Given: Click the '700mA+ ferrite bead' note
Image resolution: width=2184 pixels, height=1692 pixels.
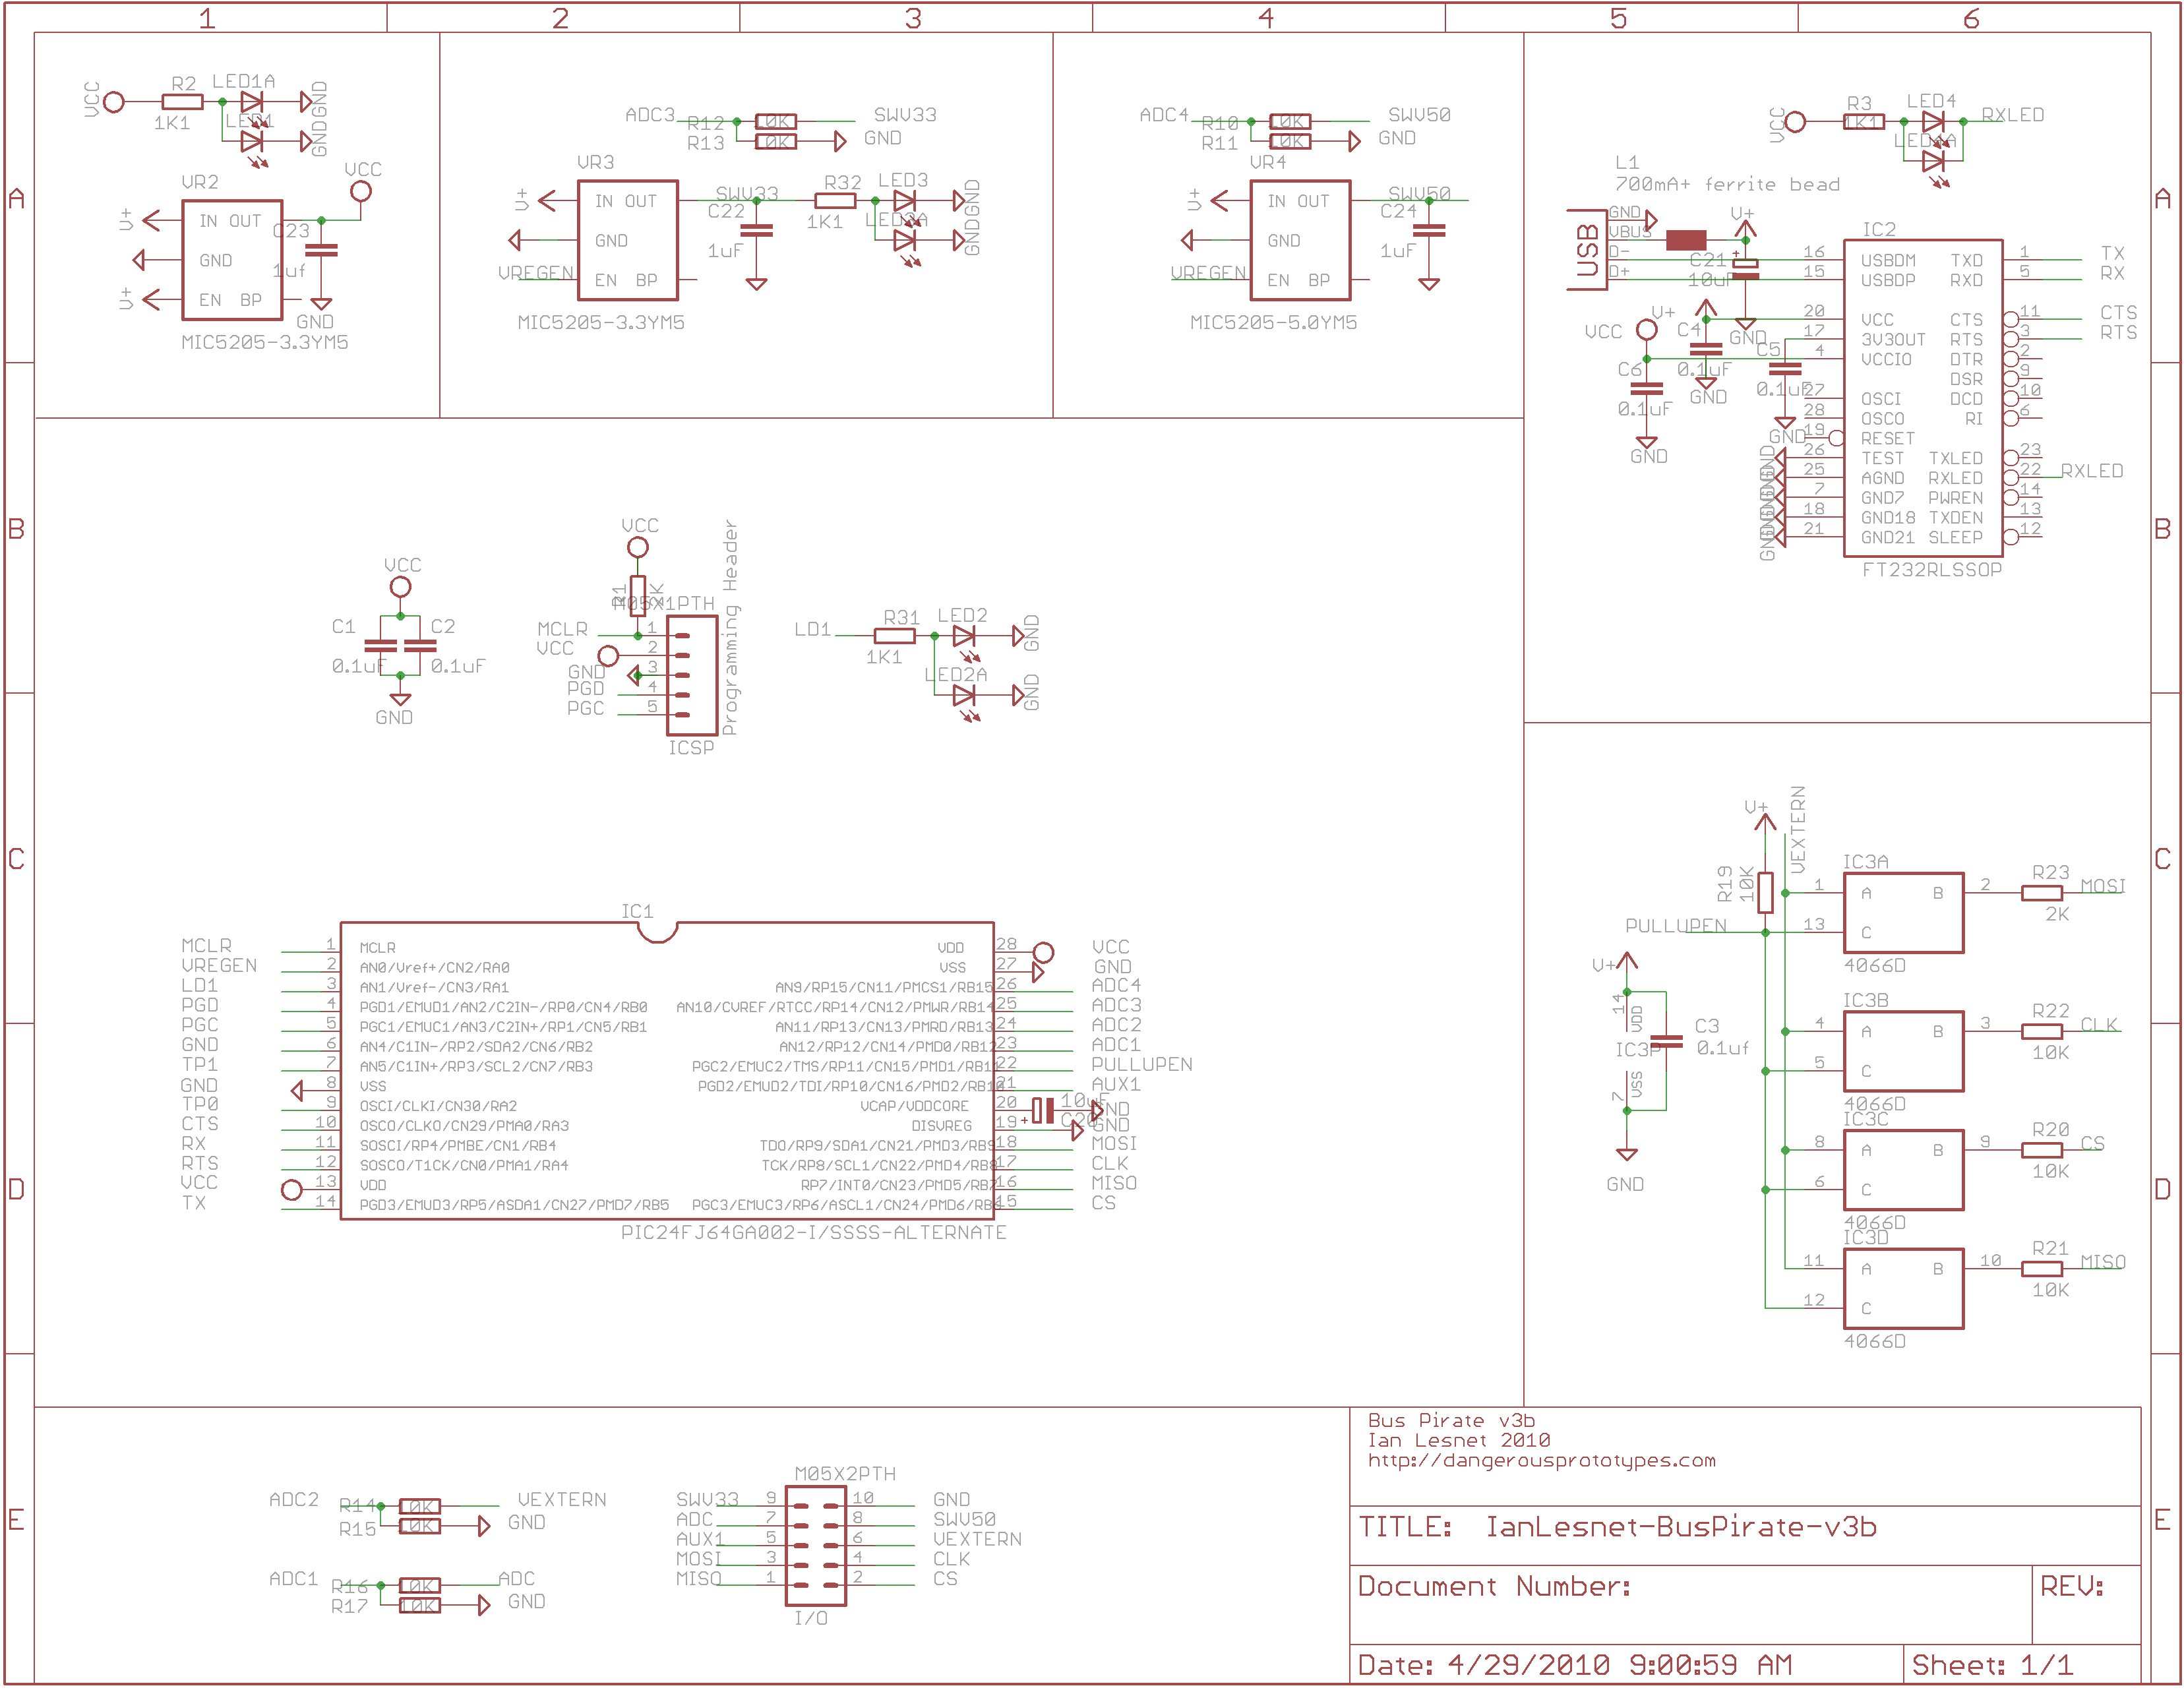Looking at the screenshot, I should click(1727, 184).
